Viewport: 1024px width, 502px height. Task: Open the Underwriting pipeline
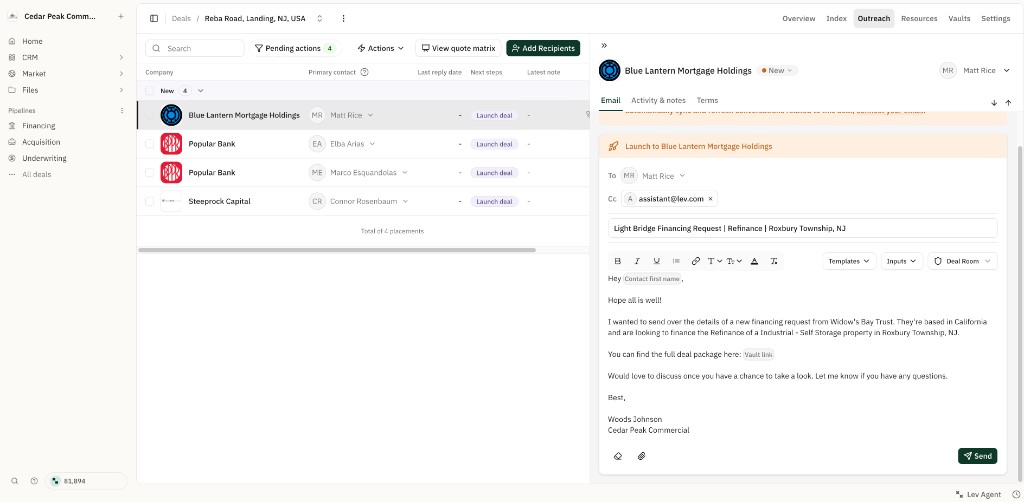click(x=44, y=159)
